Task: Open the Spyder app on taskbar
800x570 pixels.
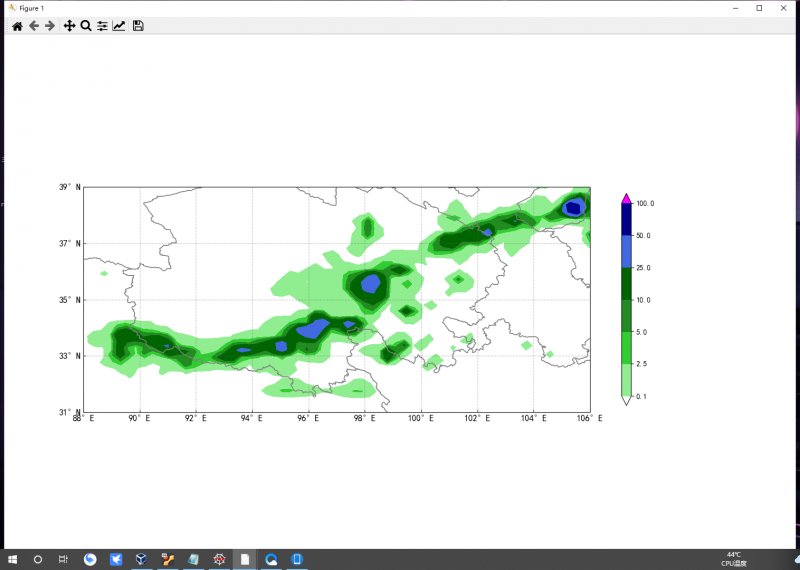Action: point(219,559)
